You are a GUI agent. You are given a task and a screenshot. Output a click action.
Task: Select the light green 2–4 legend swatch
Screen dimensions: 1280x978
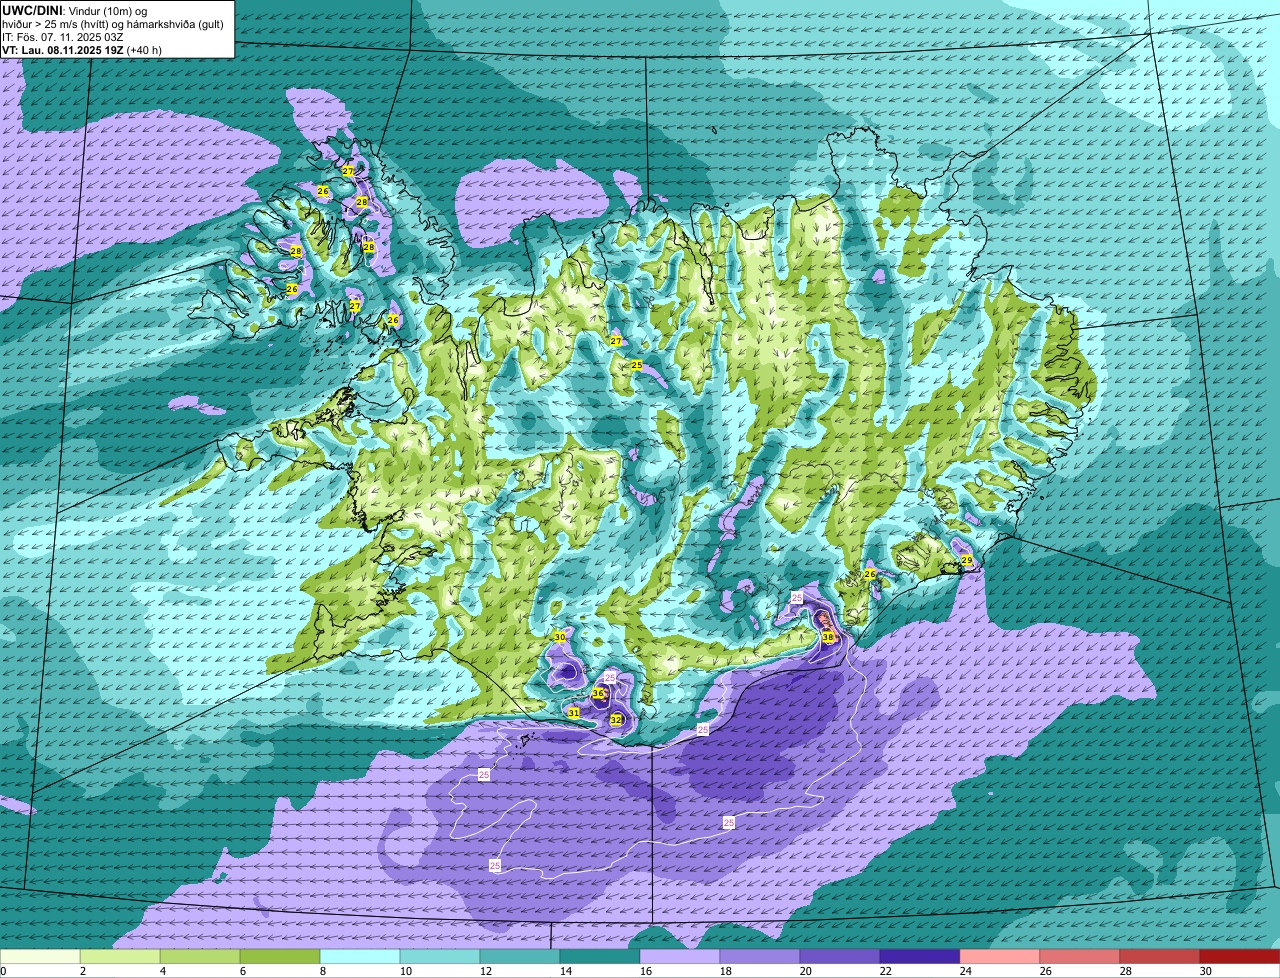pos(120,956)
